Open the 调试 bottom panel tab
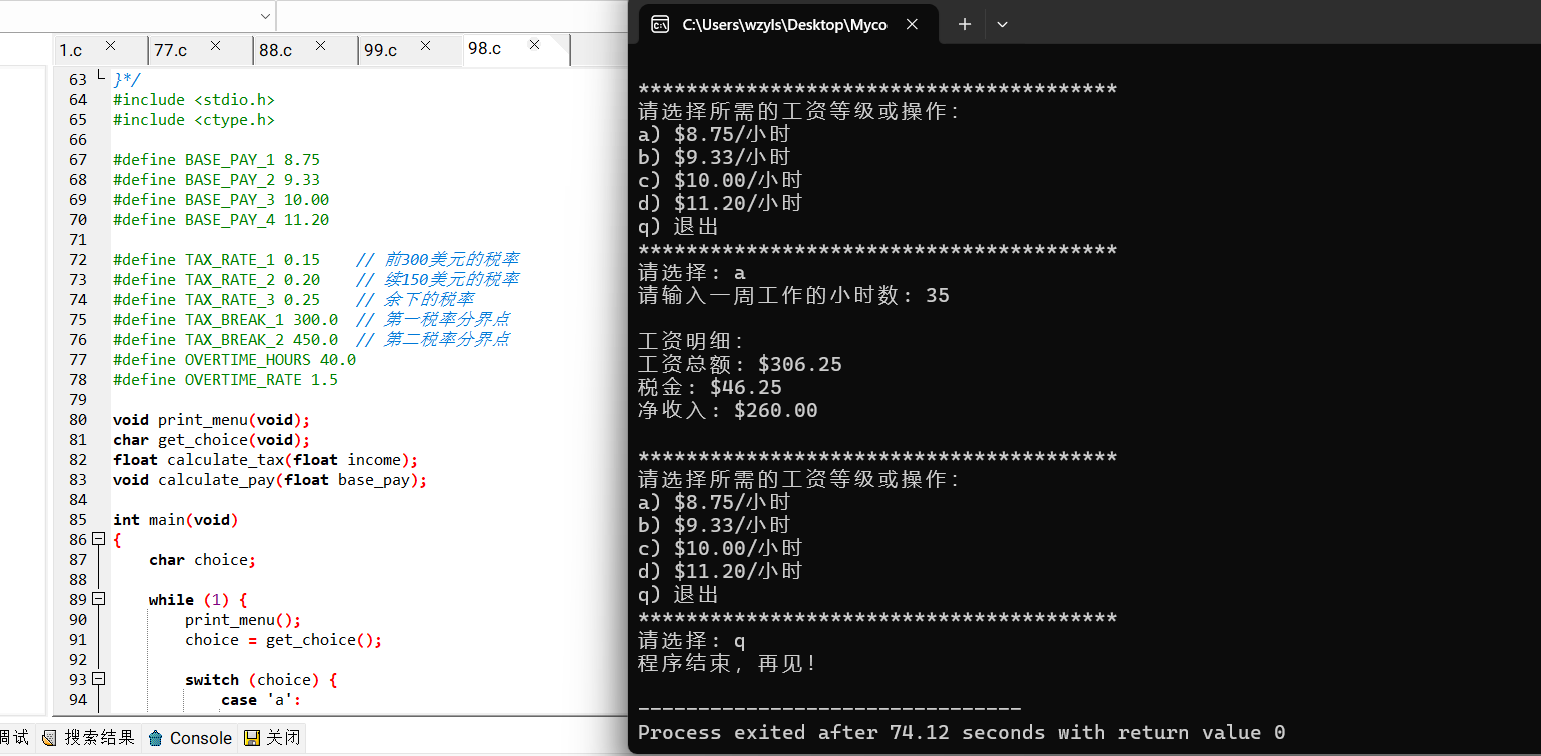The width and height of the screenshot is (1541, 756). point(15,738)
